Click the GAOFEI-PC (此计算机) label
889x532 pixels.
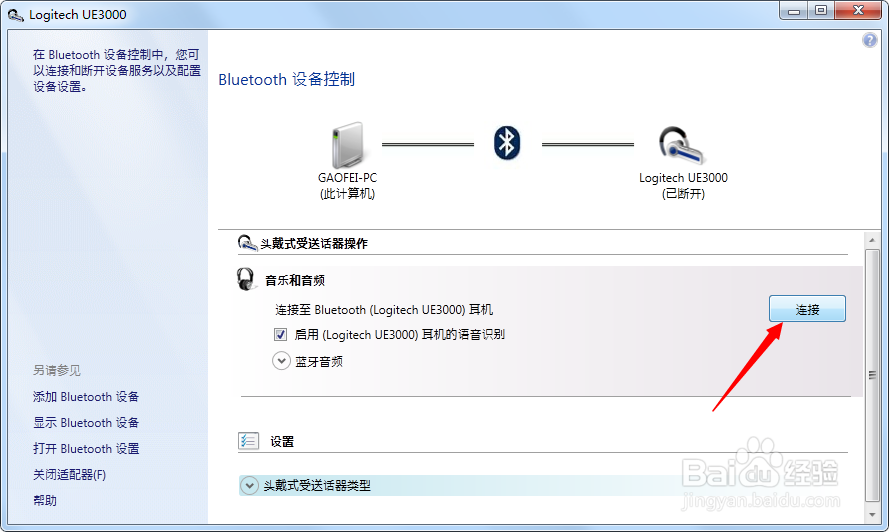[347, 185]
